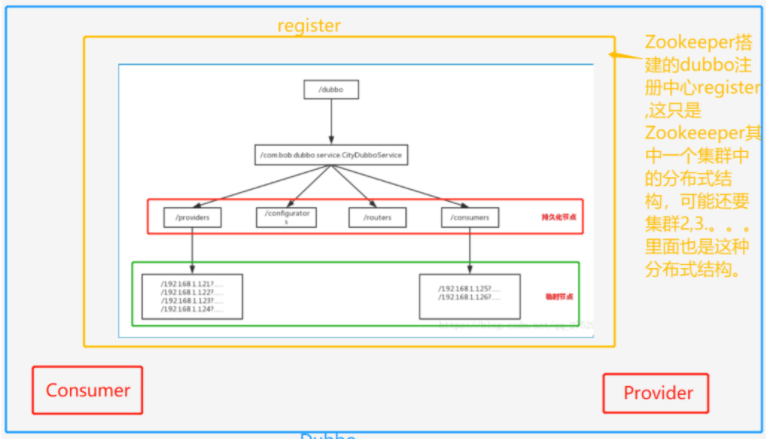This screenshot has width=766, height=439.
Task: Click the Provider box
Action: [656, 393]
